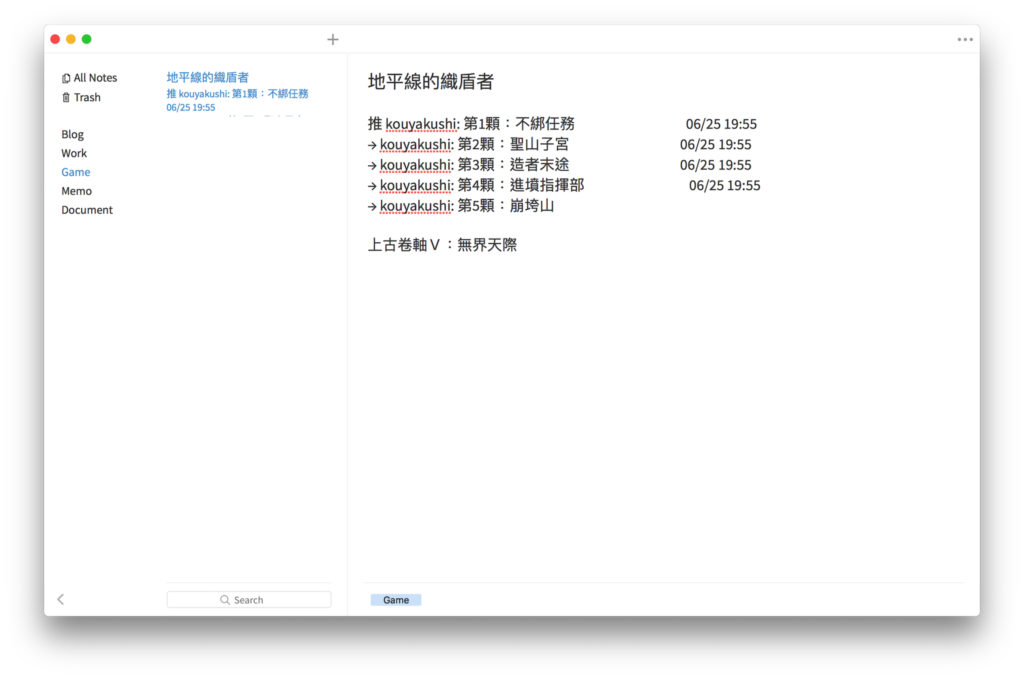Switch to the Memo category
Screen dimensions: 1024x679
click(x=76, y=191)
